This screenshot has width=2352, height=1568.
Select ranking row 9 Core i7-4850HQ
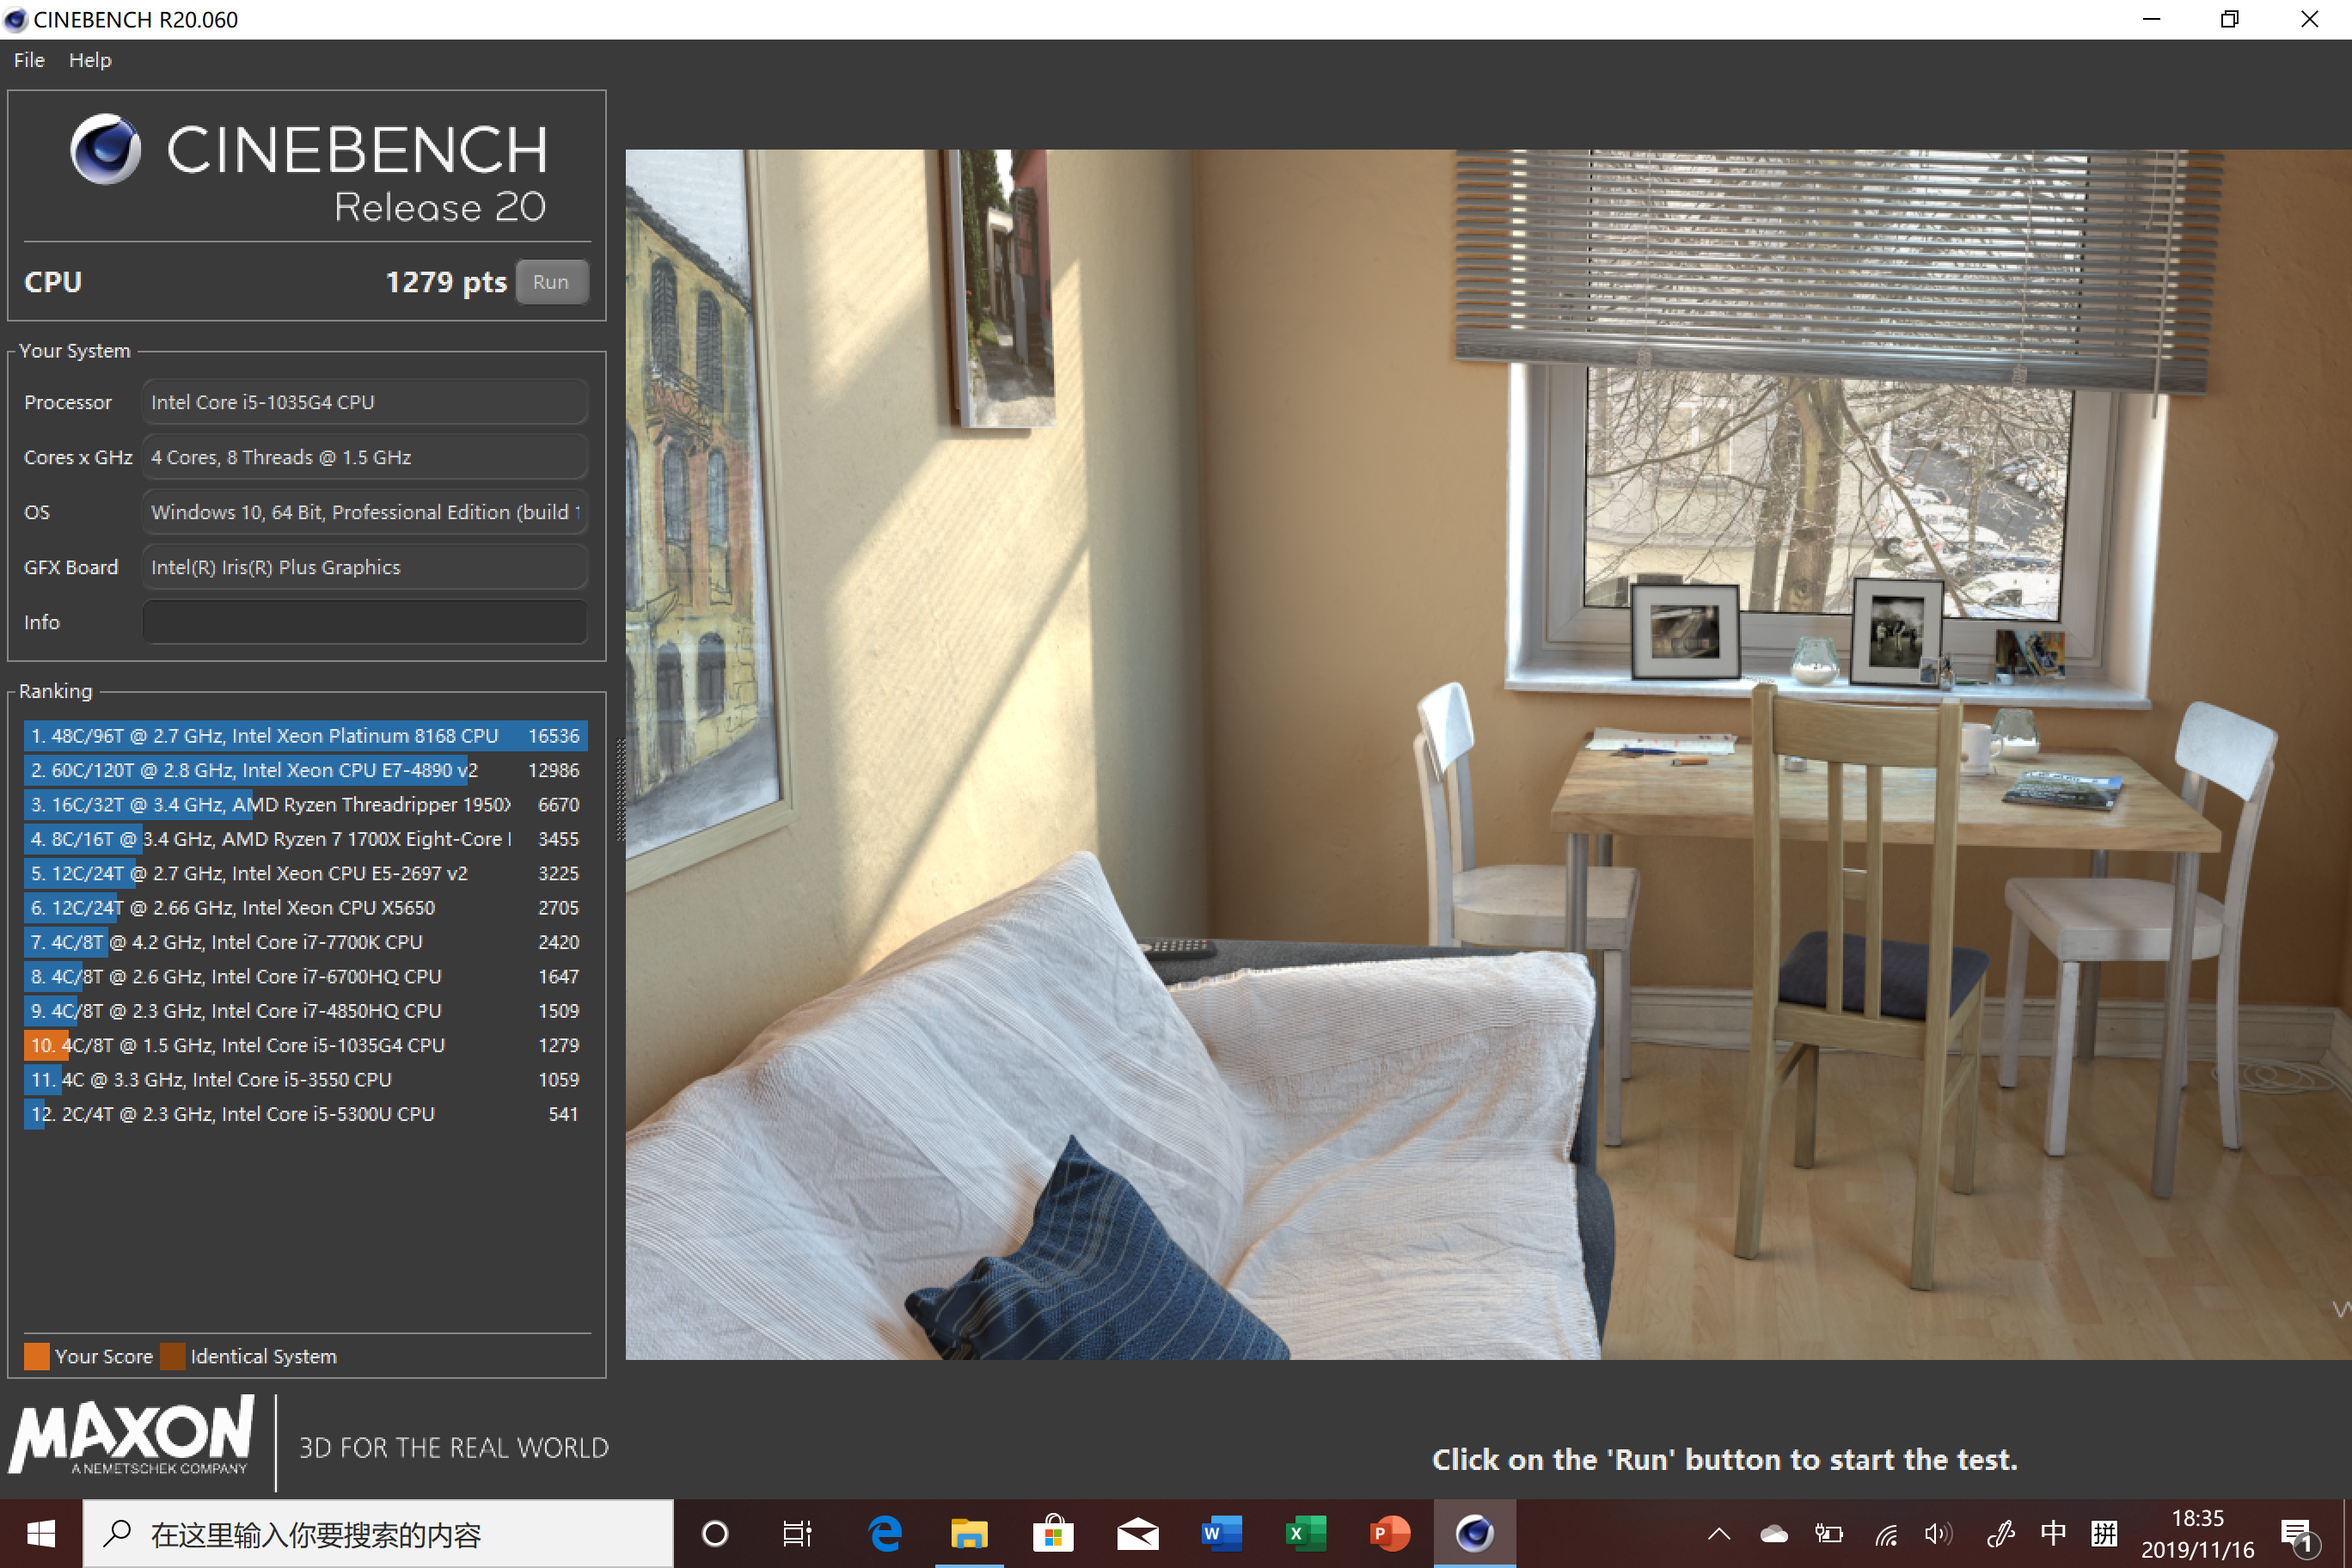(305, 1011)
